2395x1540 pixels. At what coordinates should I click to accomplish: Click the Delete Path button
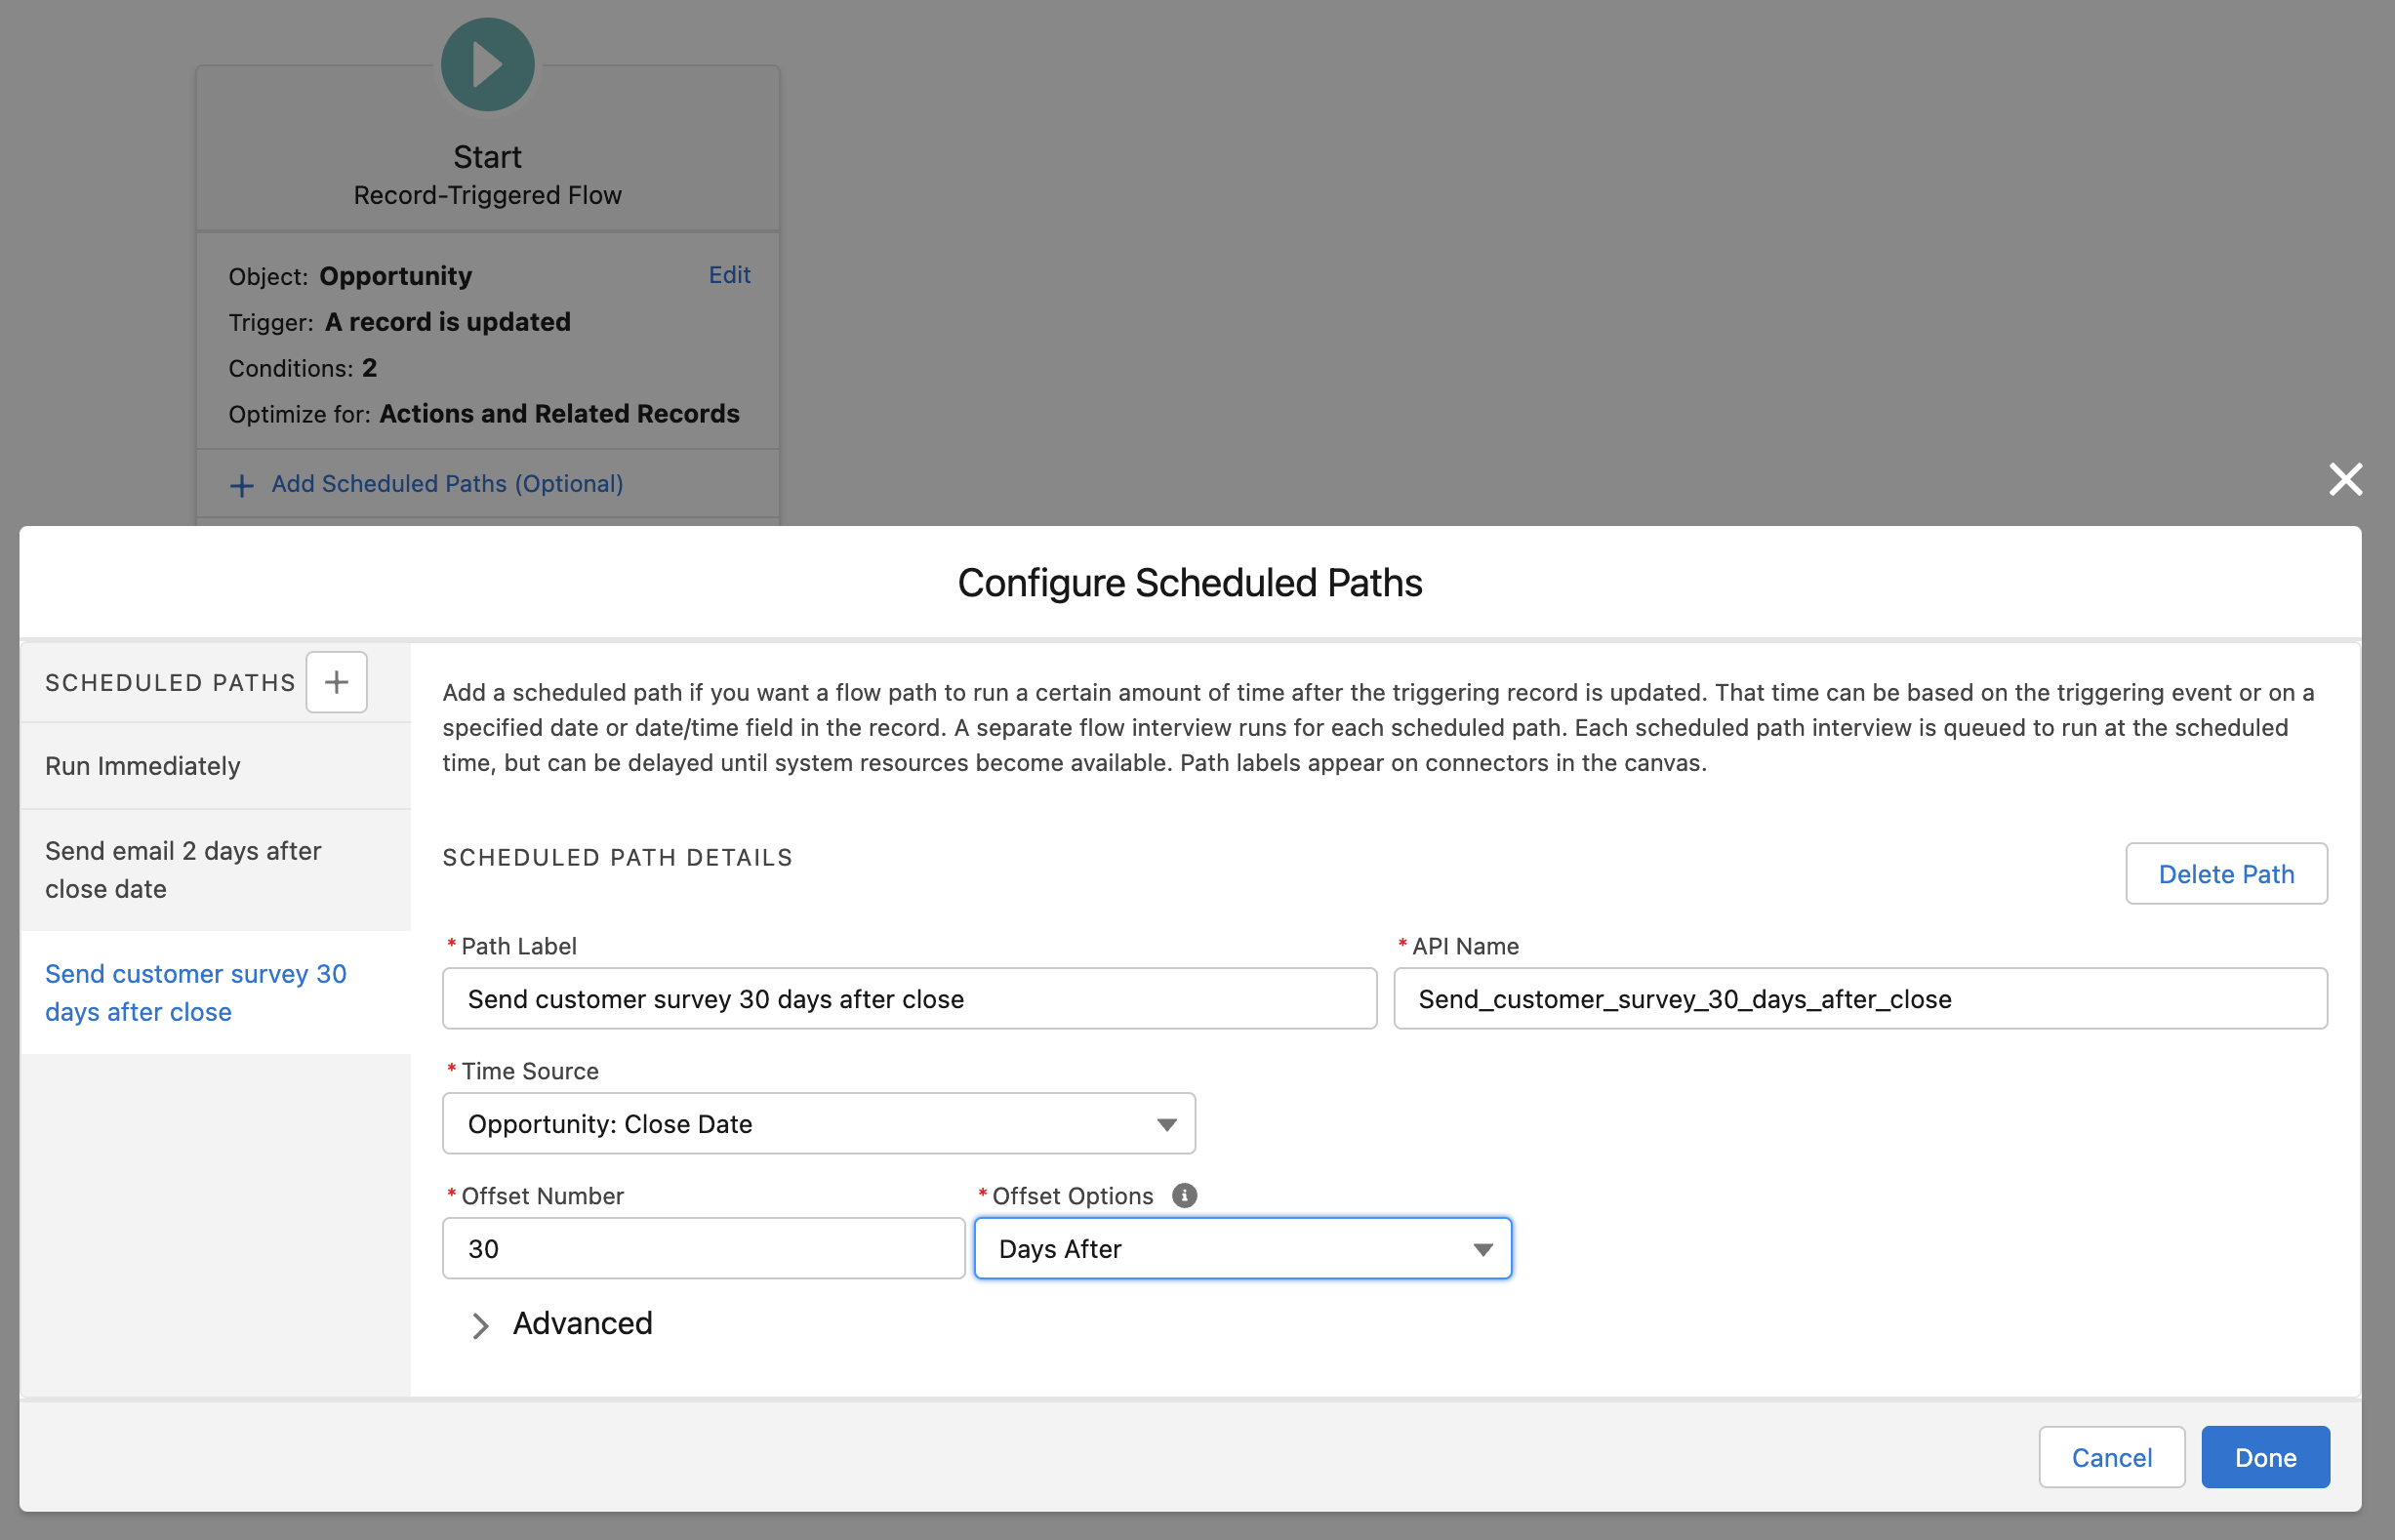pyautogui.click(x=2225, y=874)
